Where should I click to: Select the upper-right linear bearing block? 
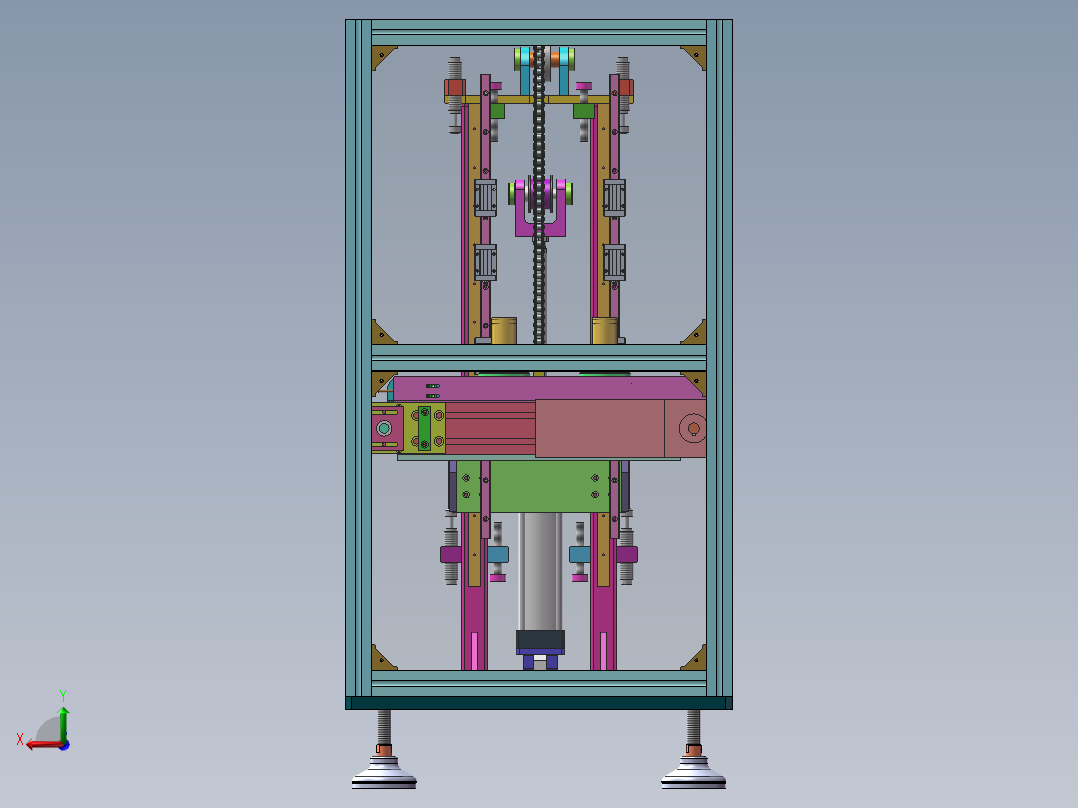(x=614, y=198)
